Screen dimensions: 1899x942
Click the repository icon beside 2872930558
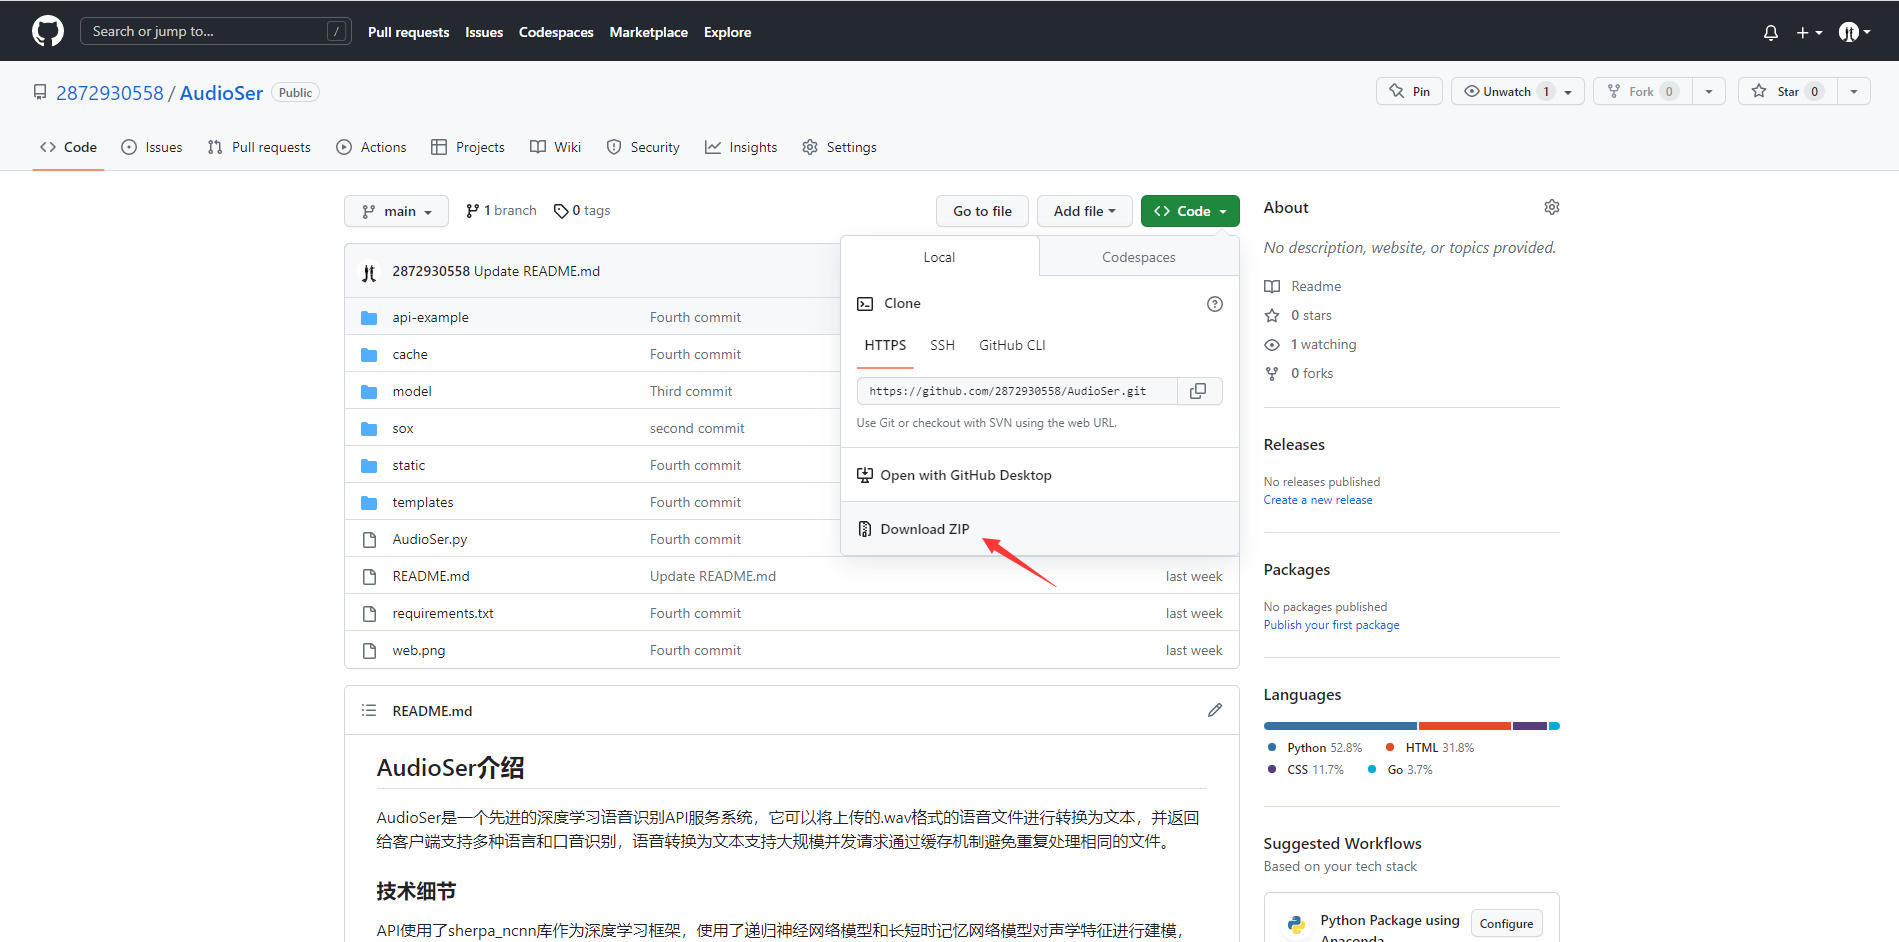pyautogui.click(x=40, y=92)
